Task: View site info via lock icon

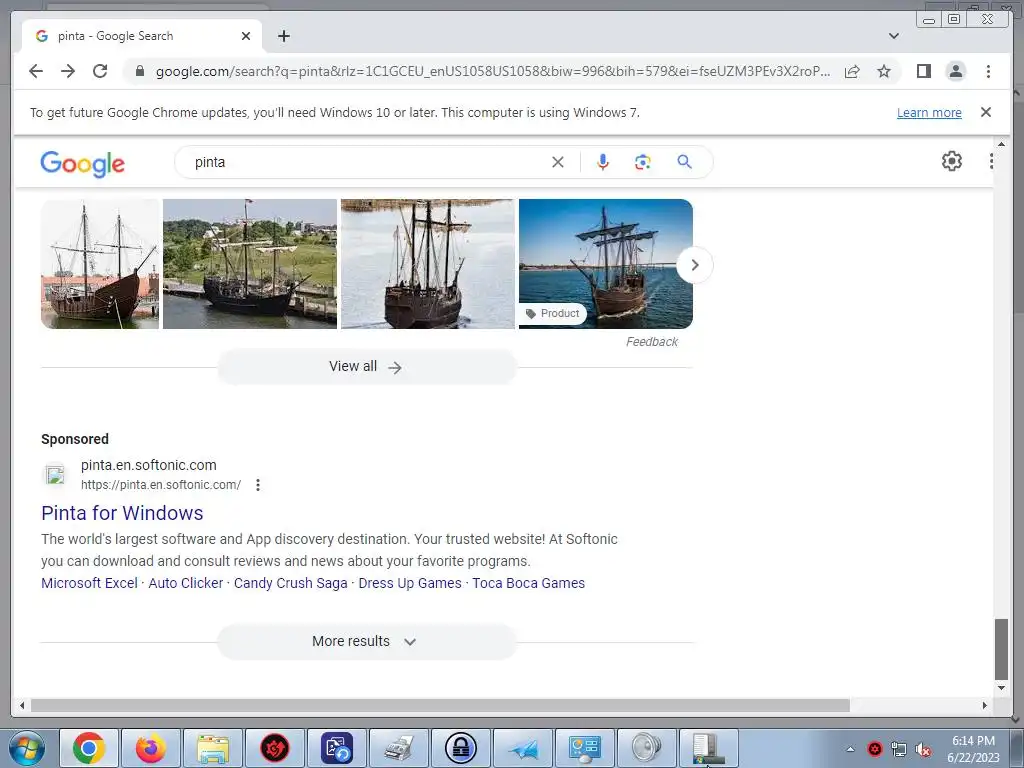Action: click(139, 71)
